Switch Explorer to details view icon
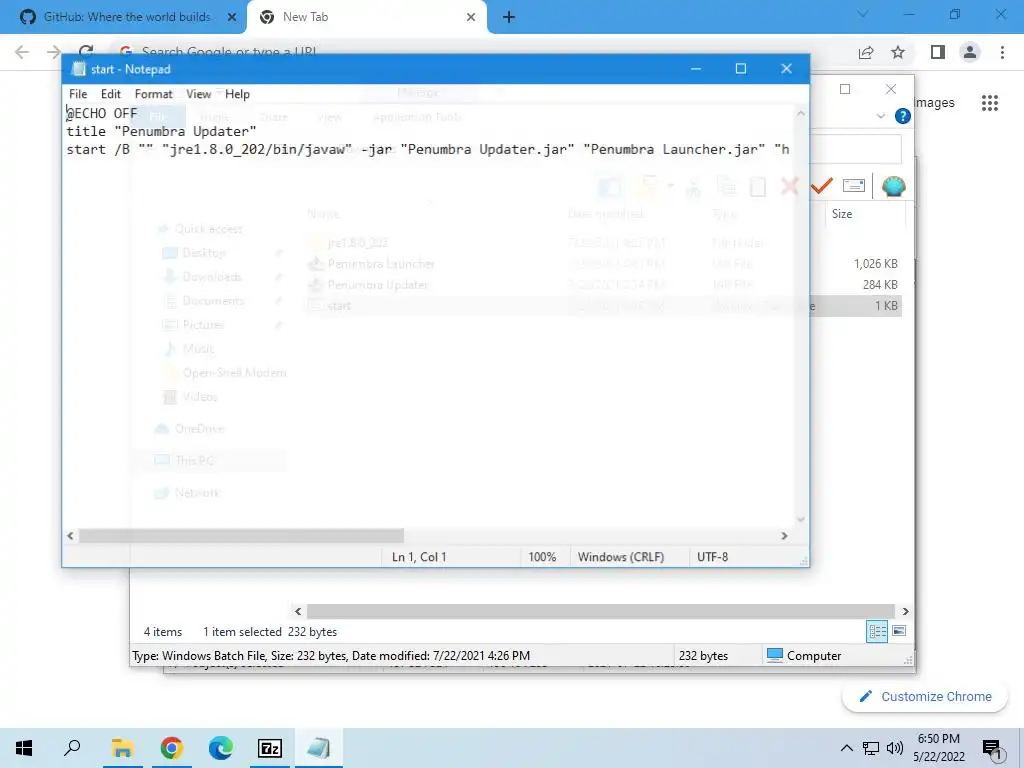The width and height of the screenshot is (1024, 768). tap(876, 632)
